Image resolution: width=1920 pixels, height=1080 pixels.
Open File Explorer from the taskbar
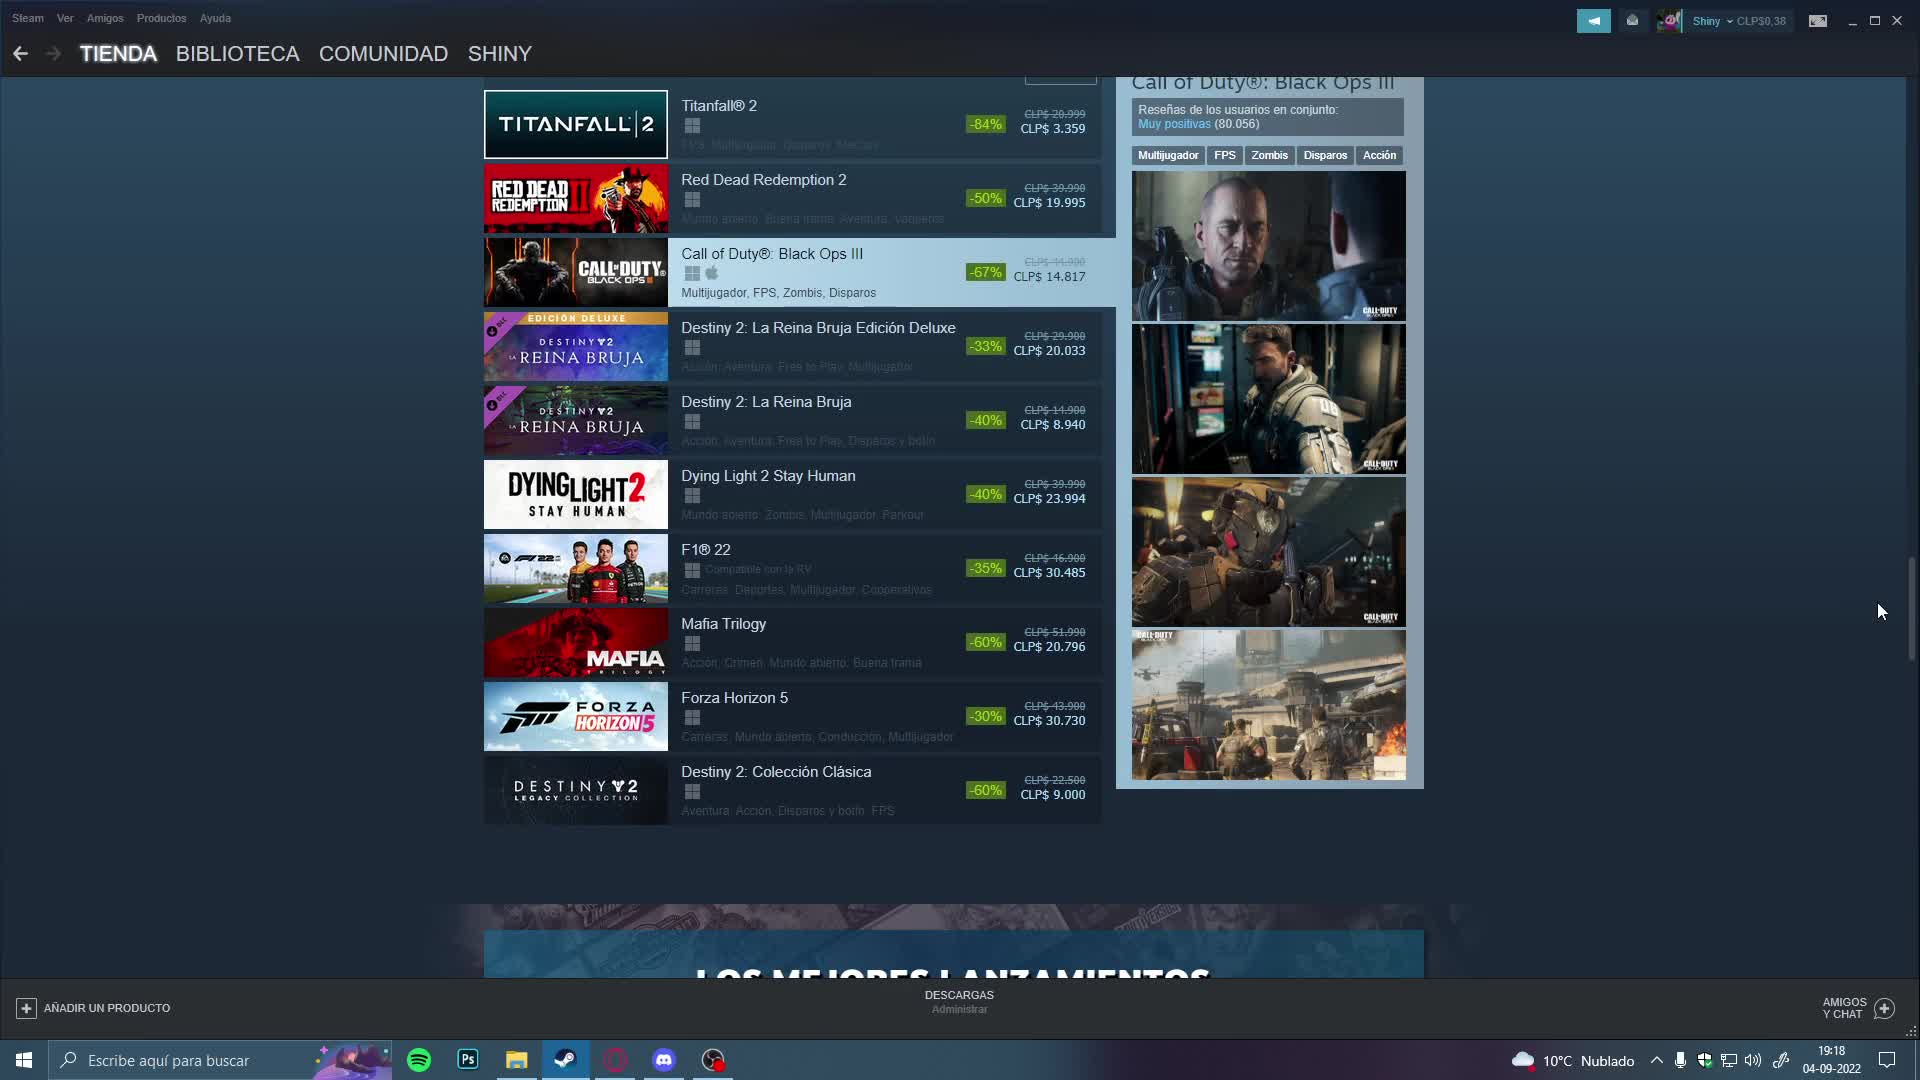(x=517, y=1060)
